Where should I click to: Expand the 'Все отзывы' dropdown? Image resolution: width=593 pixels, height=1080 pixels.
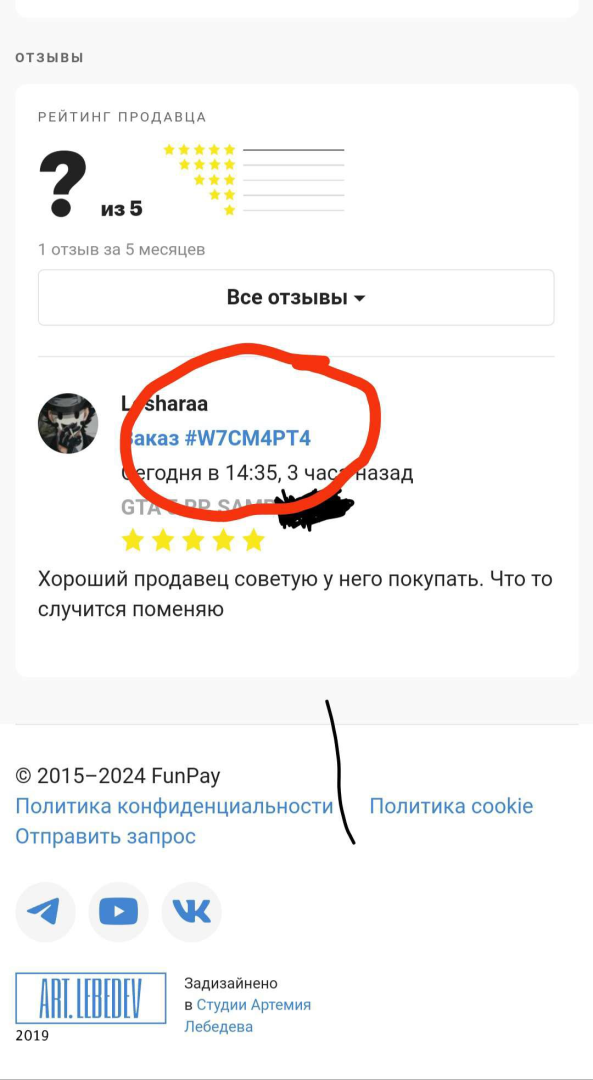click(x=296, y=298)
